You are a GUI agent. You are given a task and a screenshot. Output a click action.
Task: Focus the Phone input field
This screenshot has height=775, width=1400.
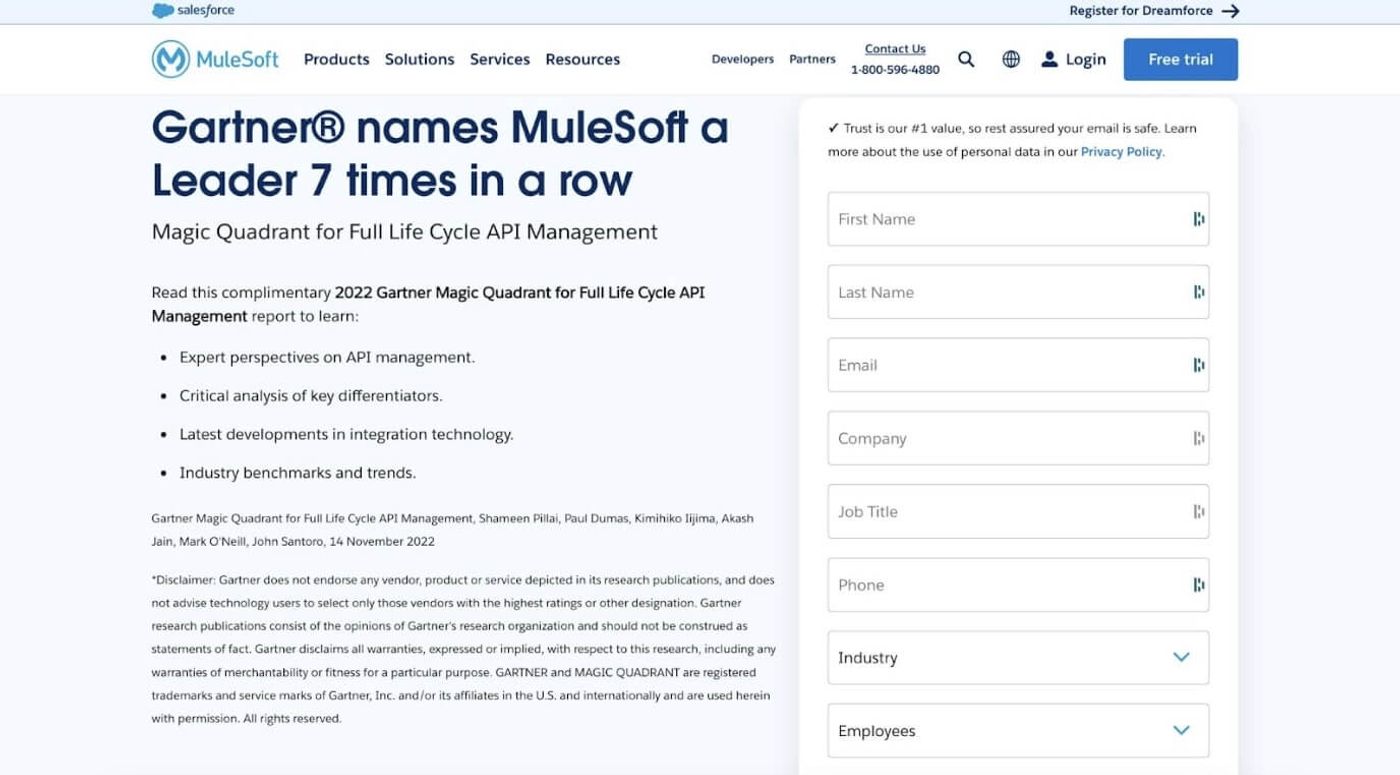pyautogui.click(x=1018, y=585)
